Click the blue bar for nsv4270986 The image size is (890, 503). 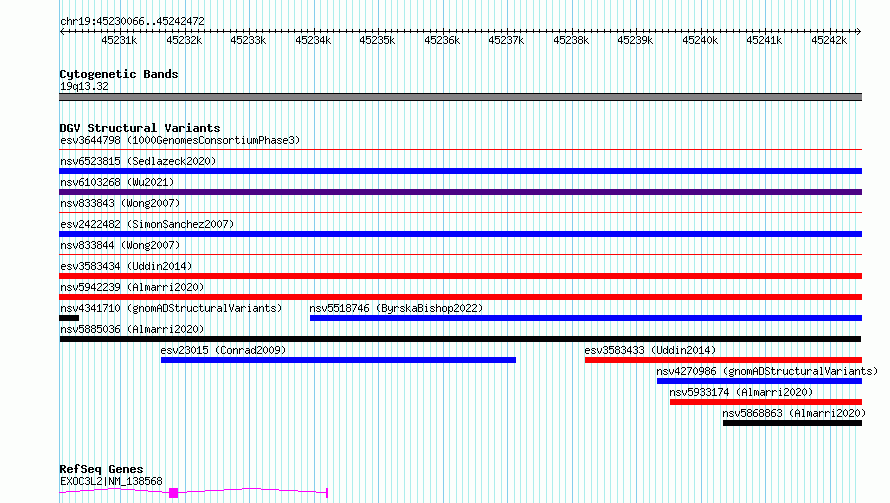point(759,381)
